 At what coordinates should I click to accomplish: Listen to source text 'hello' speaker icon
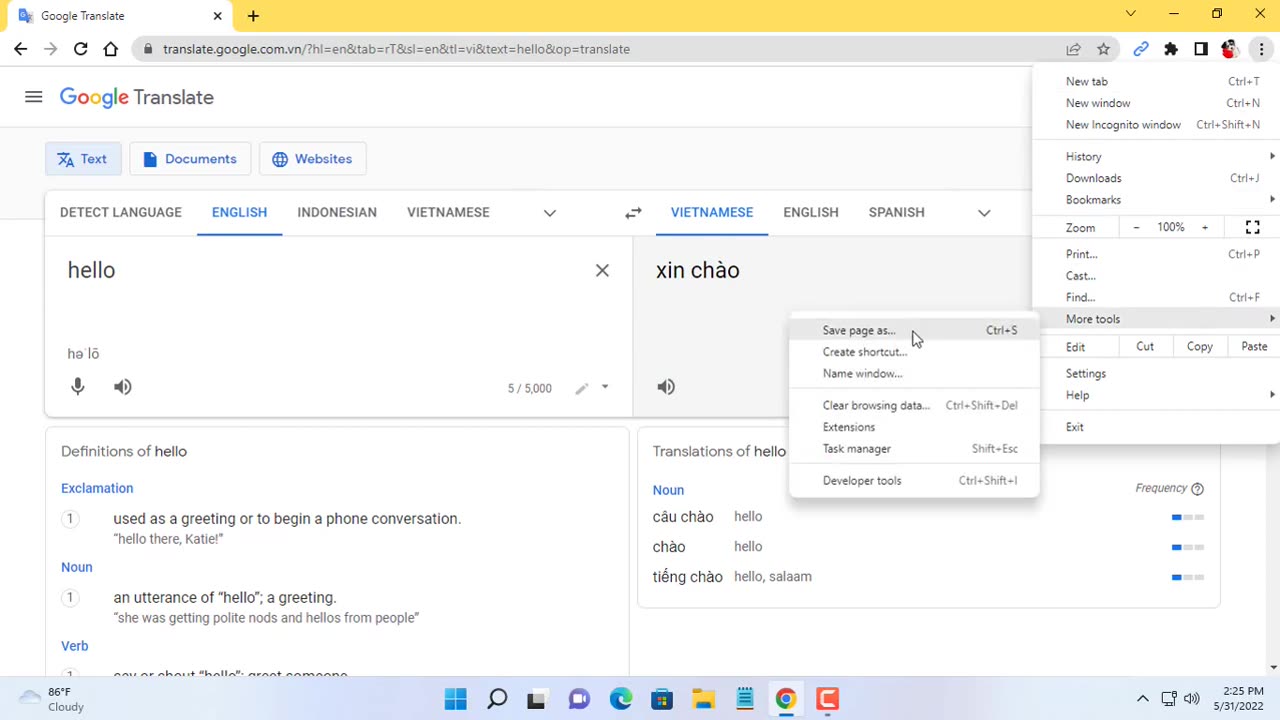[123, 387]
